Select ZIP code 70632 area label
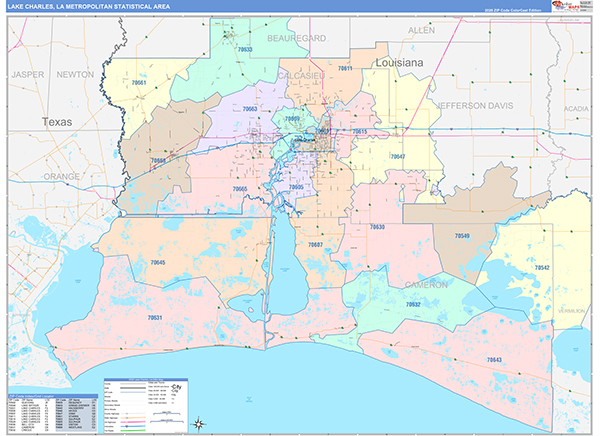The height and width of the screenshot is (436, 600). tap(411, 304)
